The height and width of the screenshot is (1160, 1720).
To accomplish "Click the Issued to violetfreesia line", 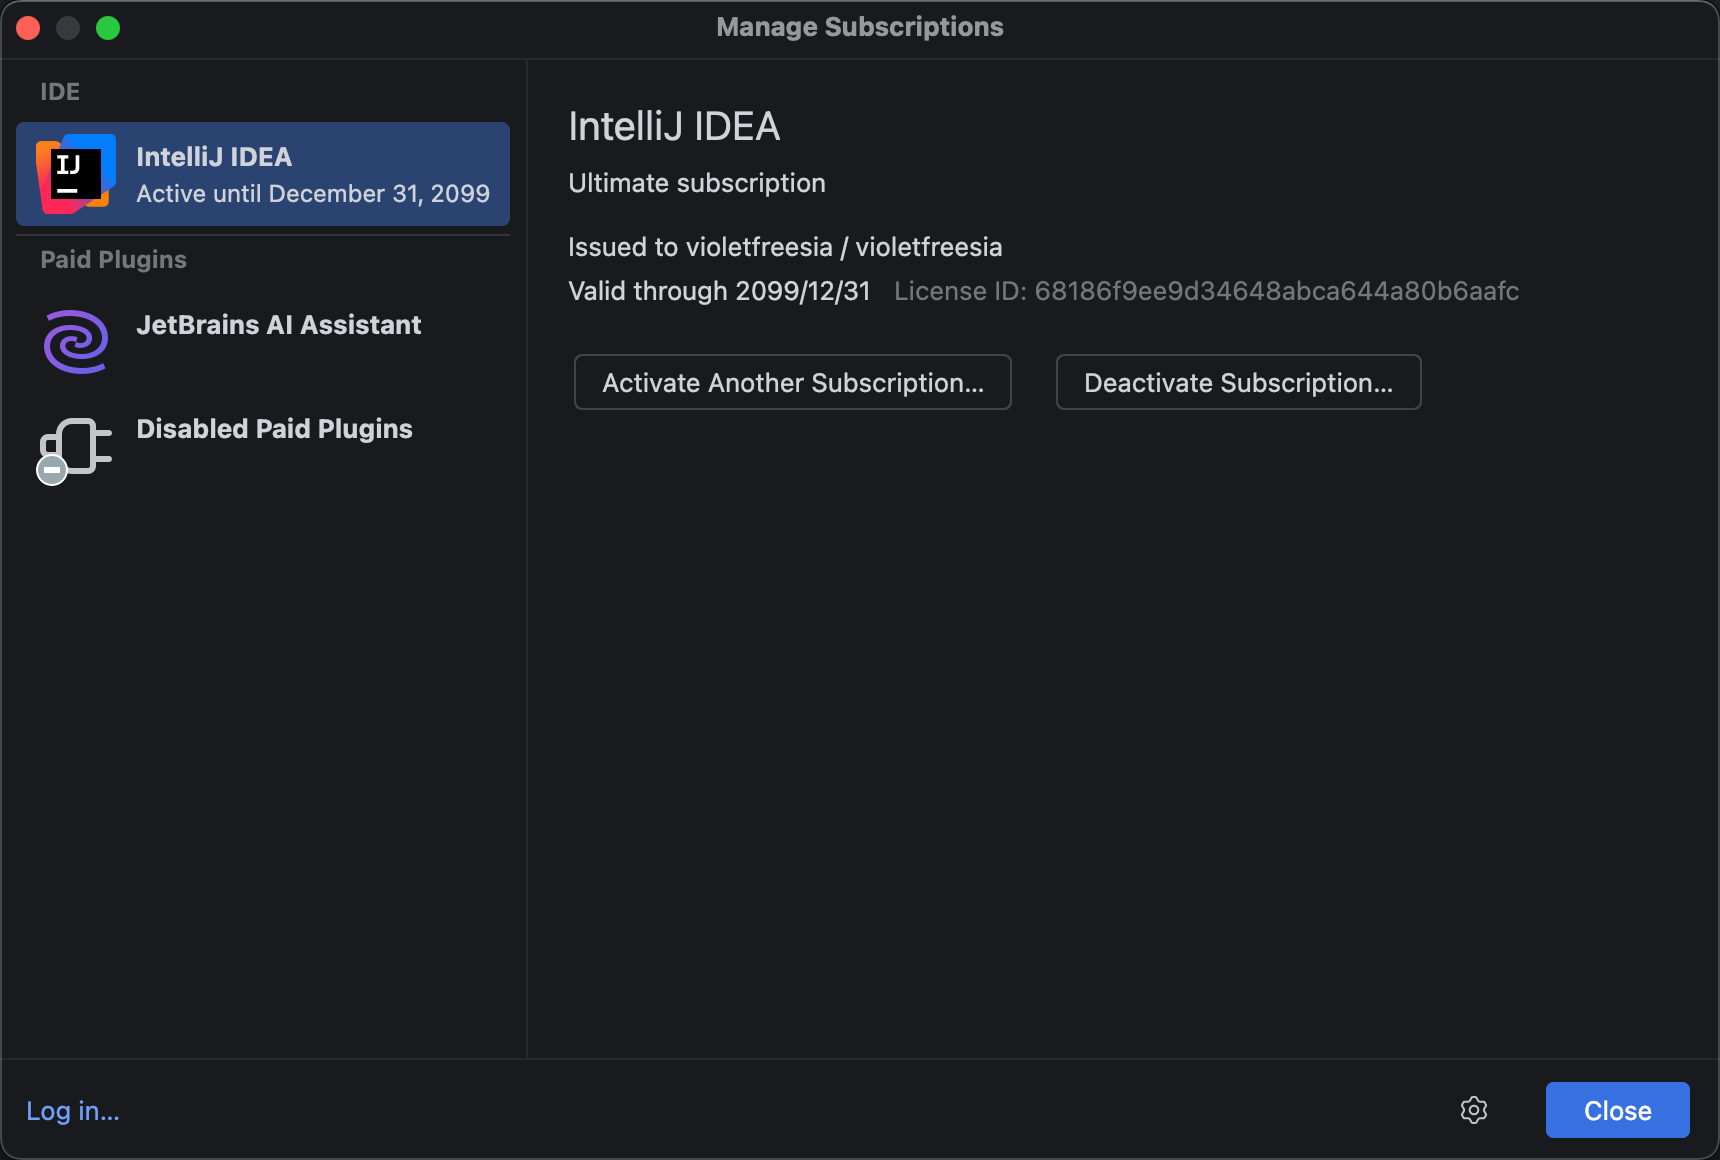I will pyautogui.click(x=784, y=247).
